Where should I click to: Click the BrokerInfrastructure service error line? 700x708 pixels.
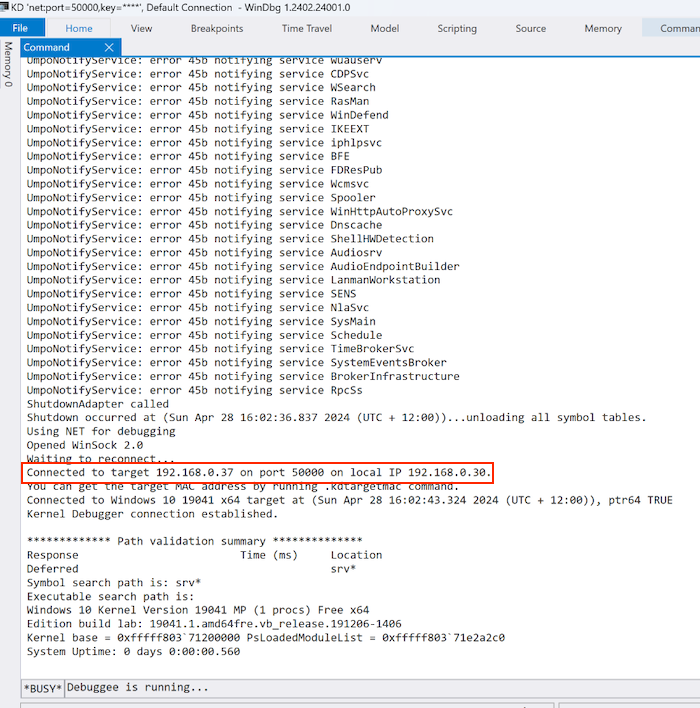point(243,376)
